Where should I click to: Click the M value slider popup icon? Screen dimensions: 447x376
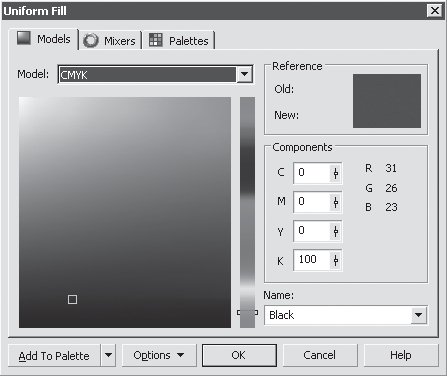[336, 202]
